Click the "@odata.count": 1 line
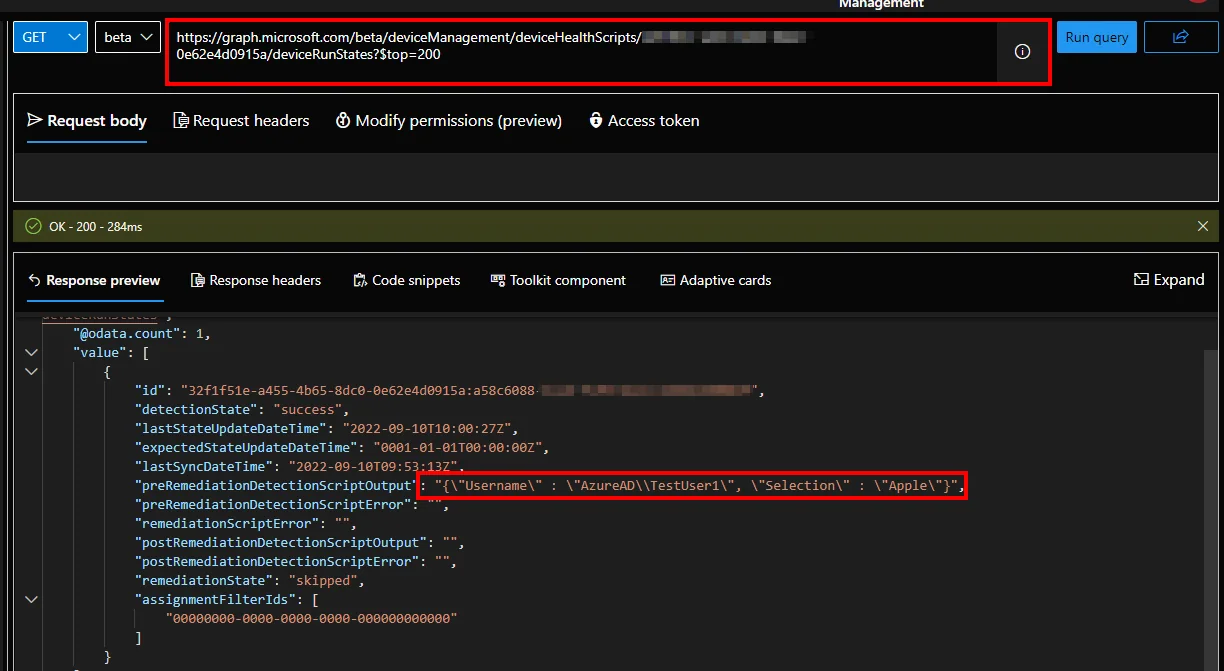Viewport: 1224px width, 671px height. [x=142, y=333]
